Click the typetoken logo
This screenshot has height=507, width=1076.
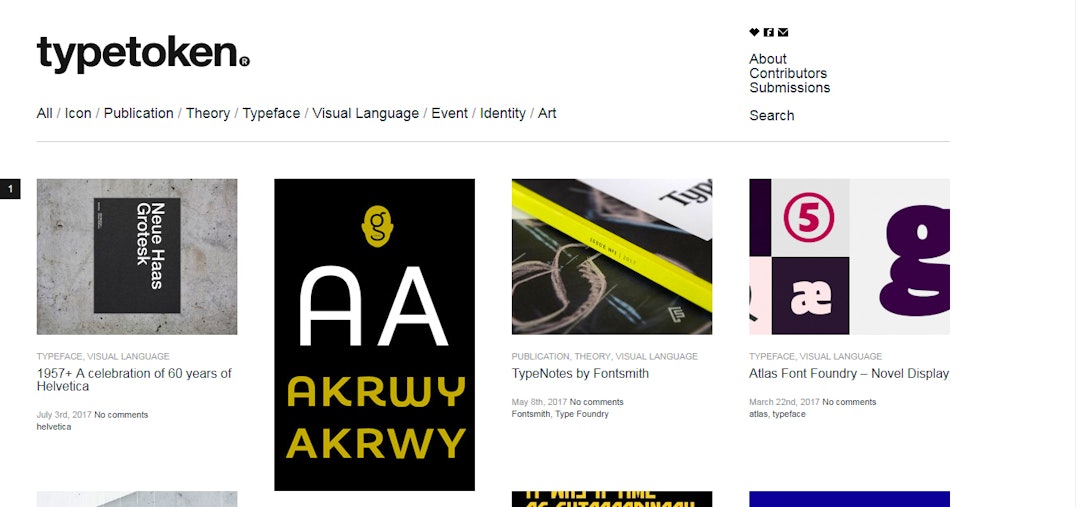point(143,54)
